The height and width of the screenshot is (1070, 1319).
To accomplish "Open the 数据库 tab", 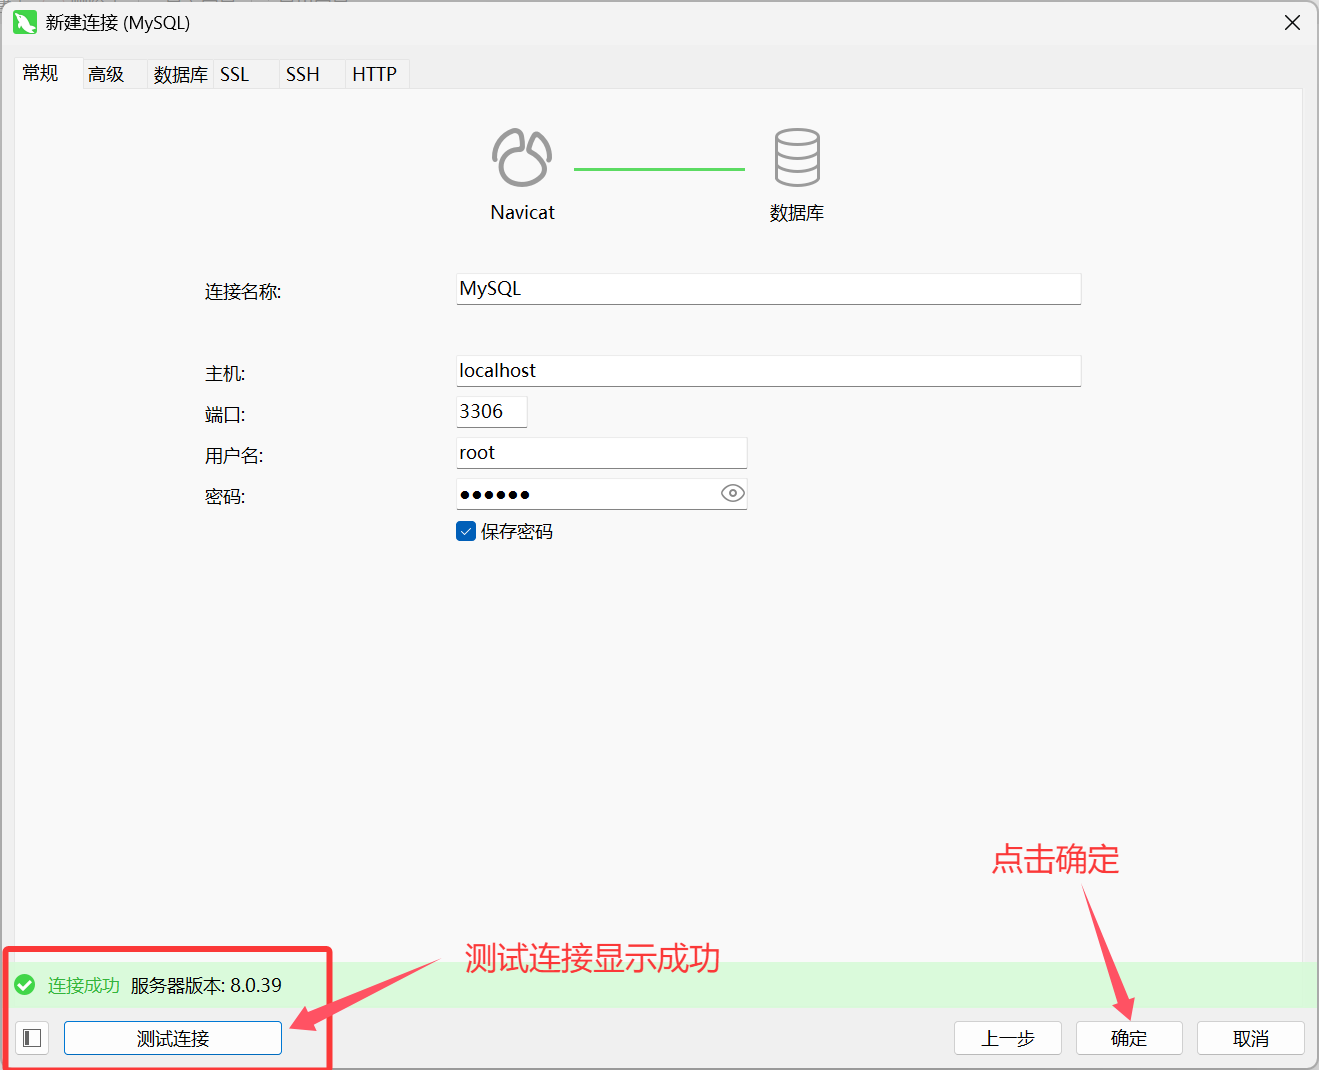I will pos(181,74).
